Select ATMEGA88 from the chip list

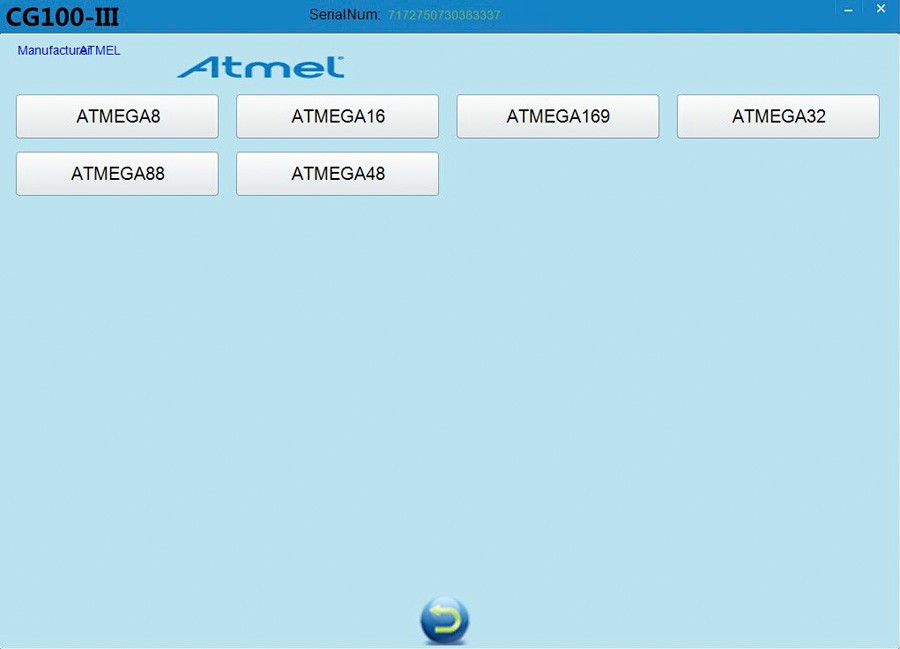(117, 173)
